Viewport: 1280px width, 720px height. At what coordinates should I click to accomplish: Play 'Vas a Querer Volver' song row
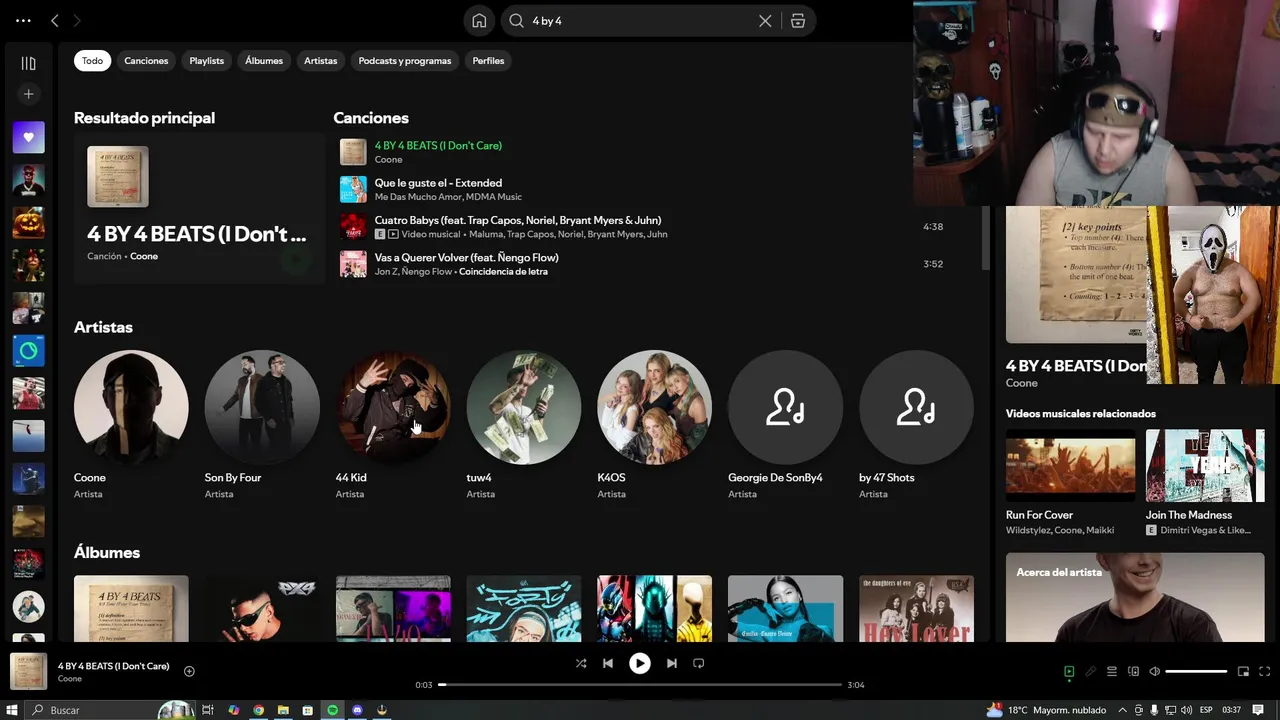(466, 258)
